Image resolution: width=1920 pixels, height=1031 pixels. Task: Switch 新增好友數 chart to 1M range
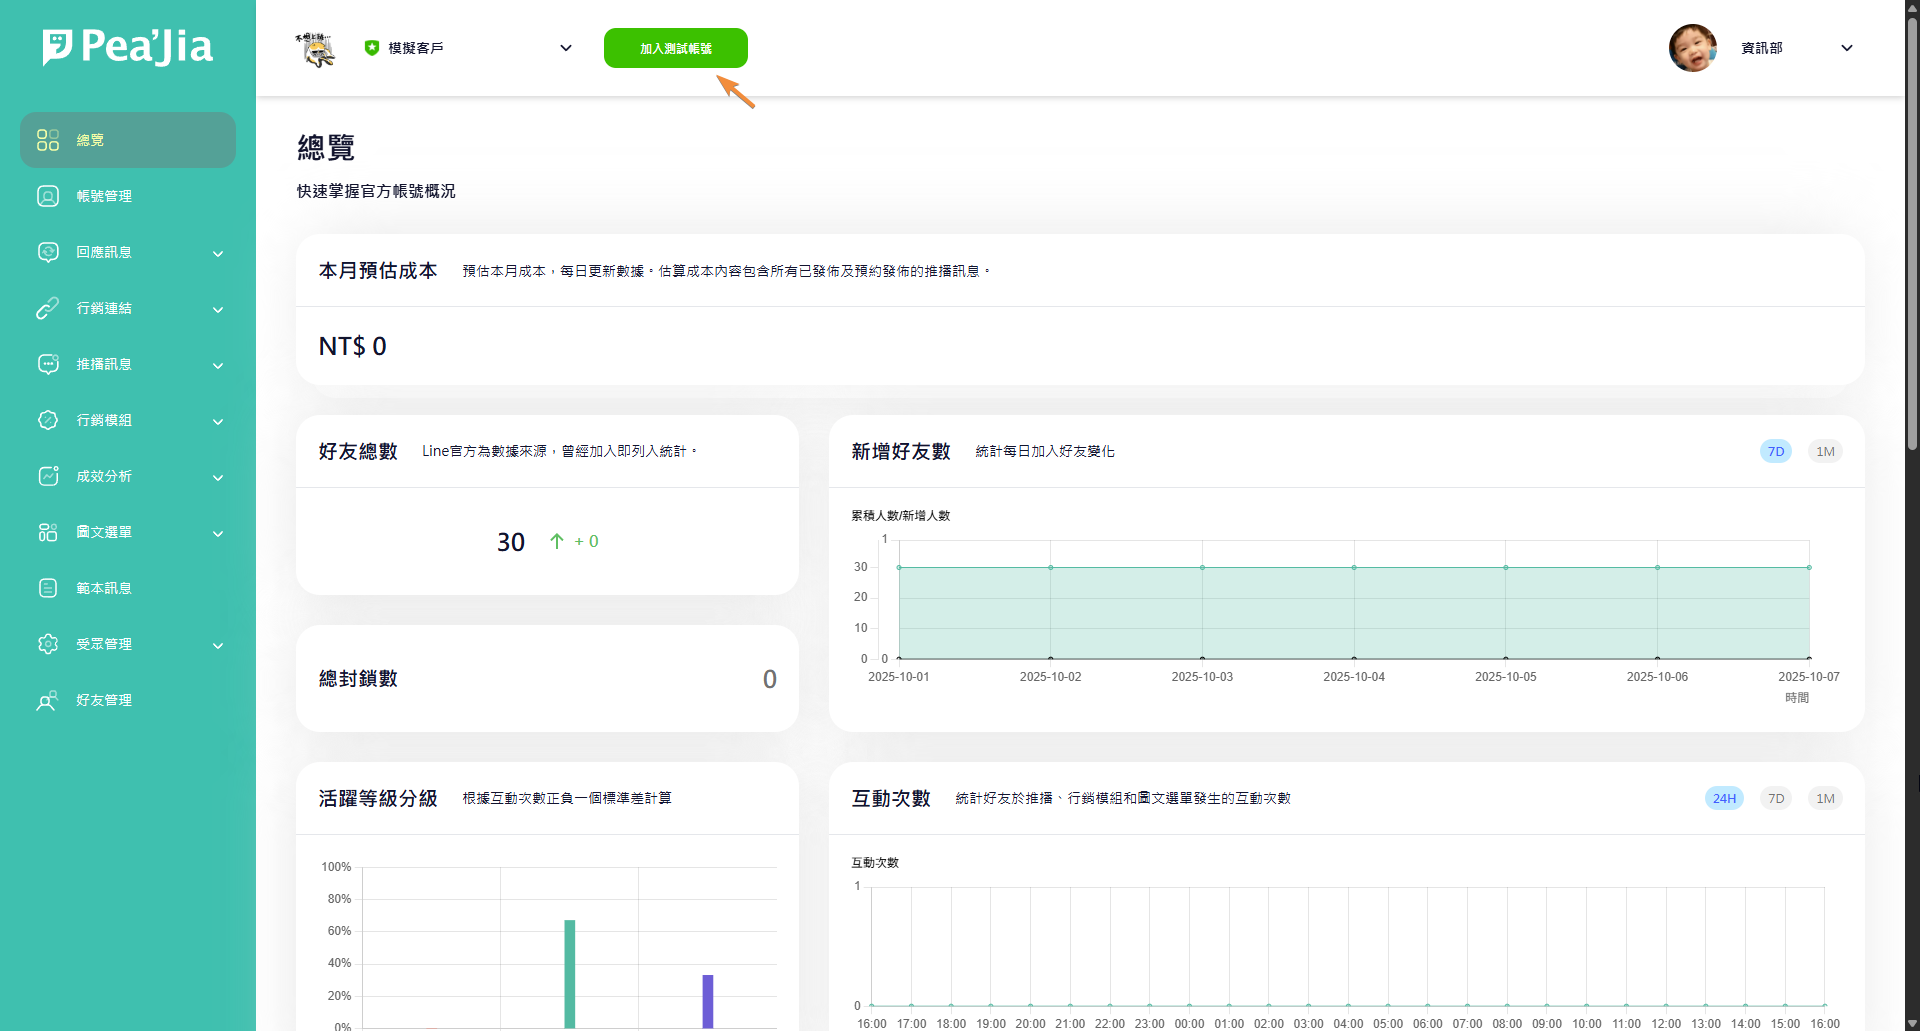pos(1825,451)
